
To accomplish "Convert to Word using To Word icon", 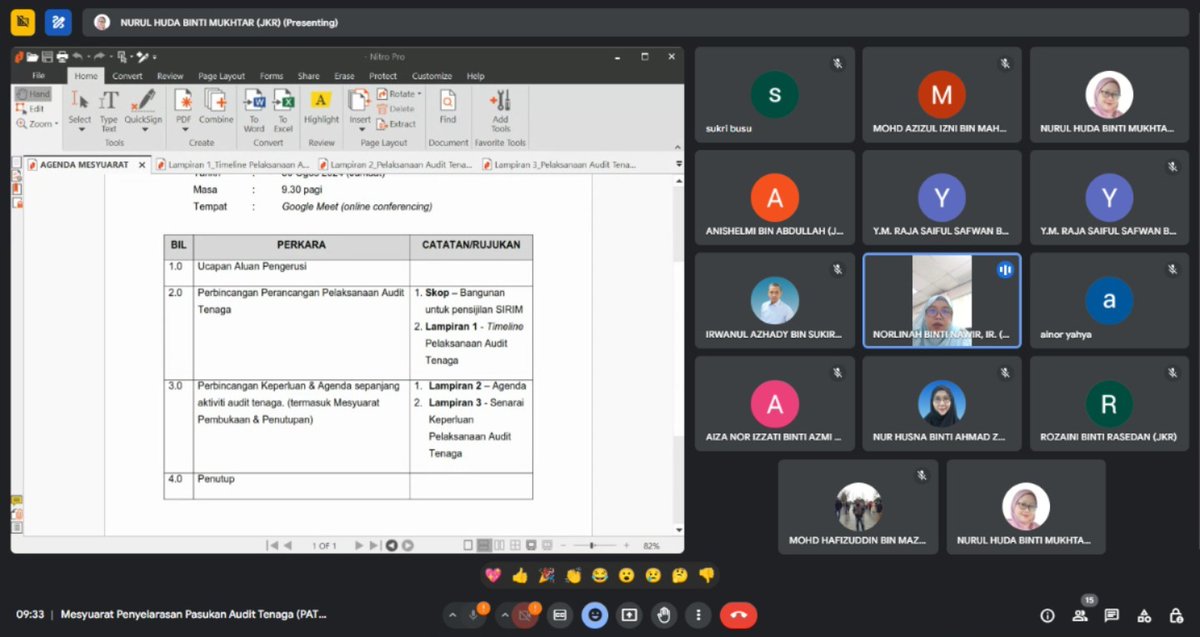I will click(254, 110).
